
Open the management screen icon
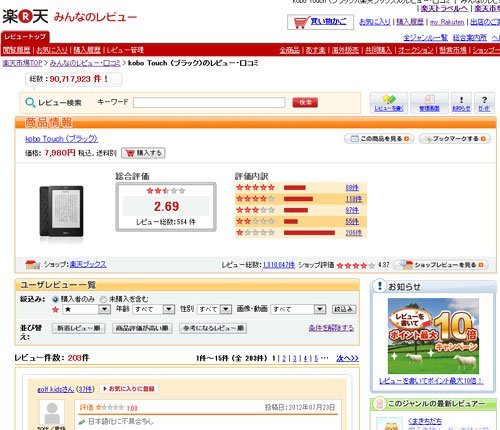click(x=429, y=103)
